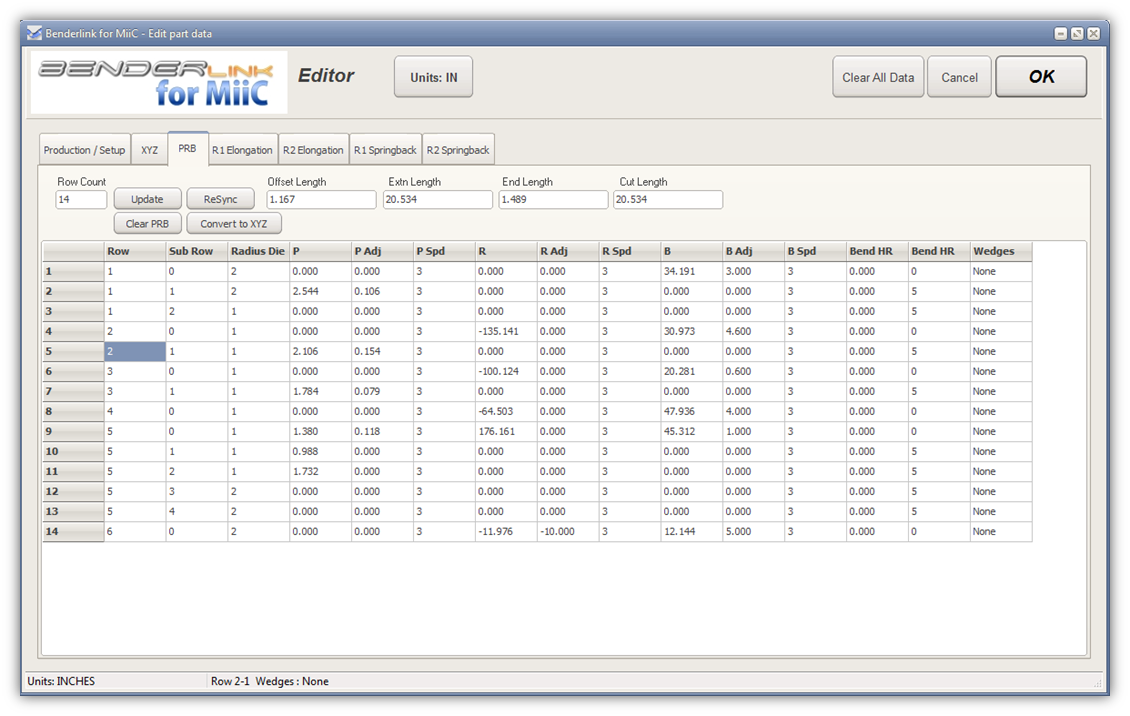The width and height of the screenshot is (1130, 716).
Task: Switch to the Production / Setup tab
Action: tap(84, 150)
